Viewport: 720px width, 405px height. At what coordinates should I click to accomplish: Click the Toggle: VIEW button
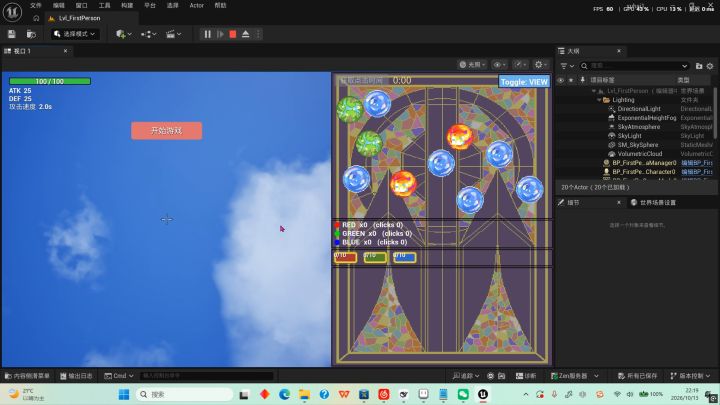pyautogui.click(x=524, y=82)
